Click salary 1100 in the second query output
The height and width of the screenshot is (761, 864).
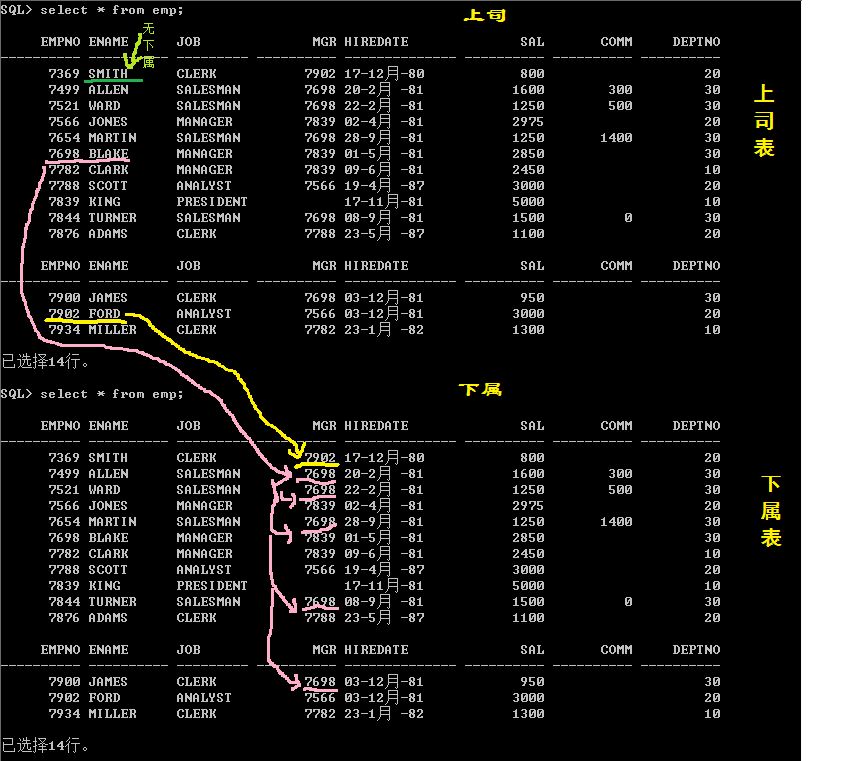pos(528,618)
